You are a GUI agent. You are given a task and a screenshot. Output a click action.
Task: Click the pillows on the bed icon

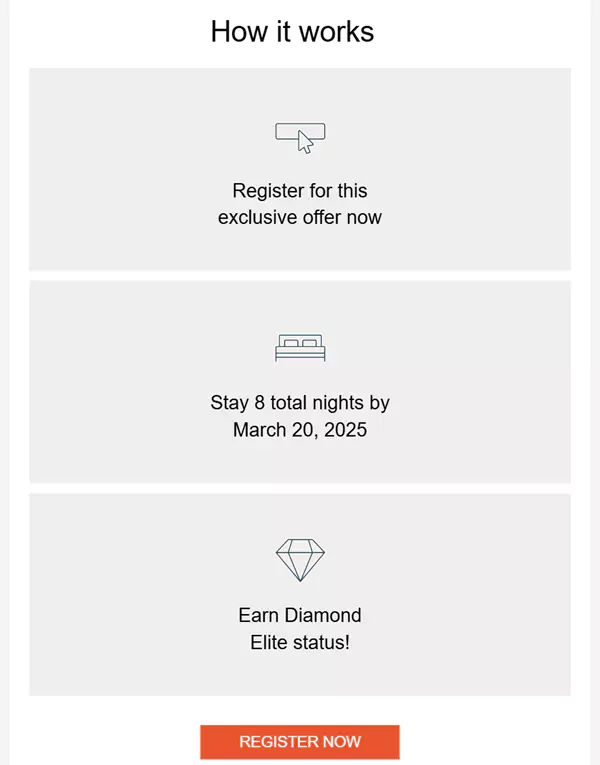[x=300, y=343]
